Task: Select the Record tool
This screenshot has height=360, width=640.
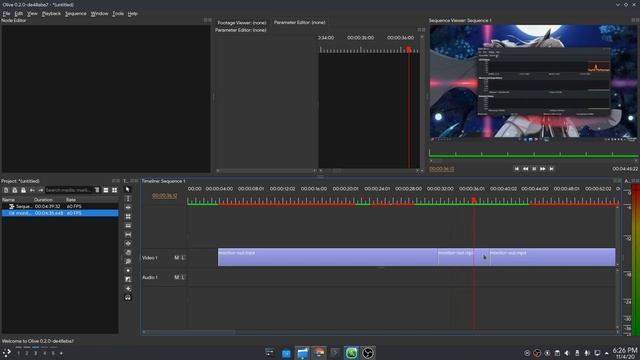Action: (128, 270)
